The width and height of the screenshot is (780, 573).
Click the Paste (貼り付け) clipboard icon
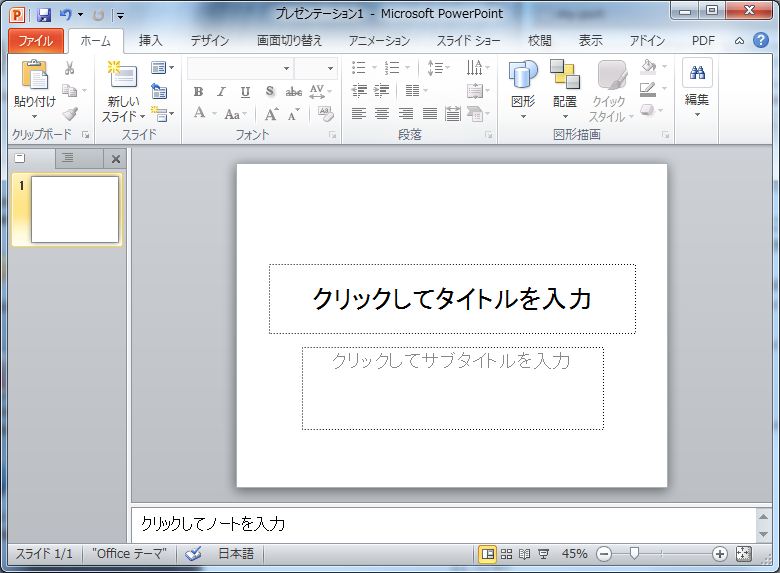pos(34,75)
